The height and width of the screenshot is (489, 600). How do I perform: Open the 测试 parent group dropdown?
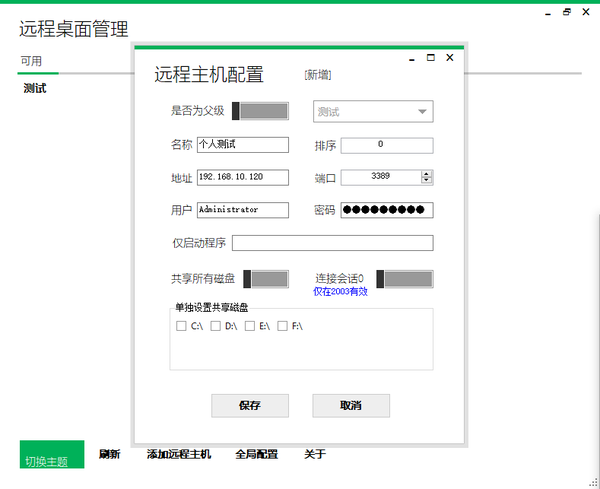click(373, 111)
